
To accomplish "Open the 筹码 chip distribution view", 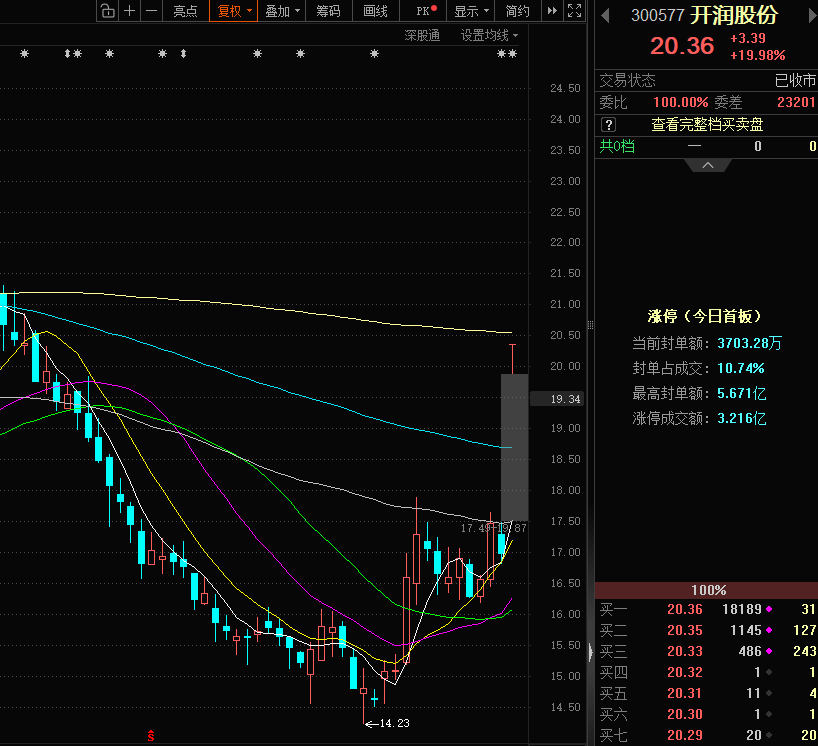I will point(328,11).
